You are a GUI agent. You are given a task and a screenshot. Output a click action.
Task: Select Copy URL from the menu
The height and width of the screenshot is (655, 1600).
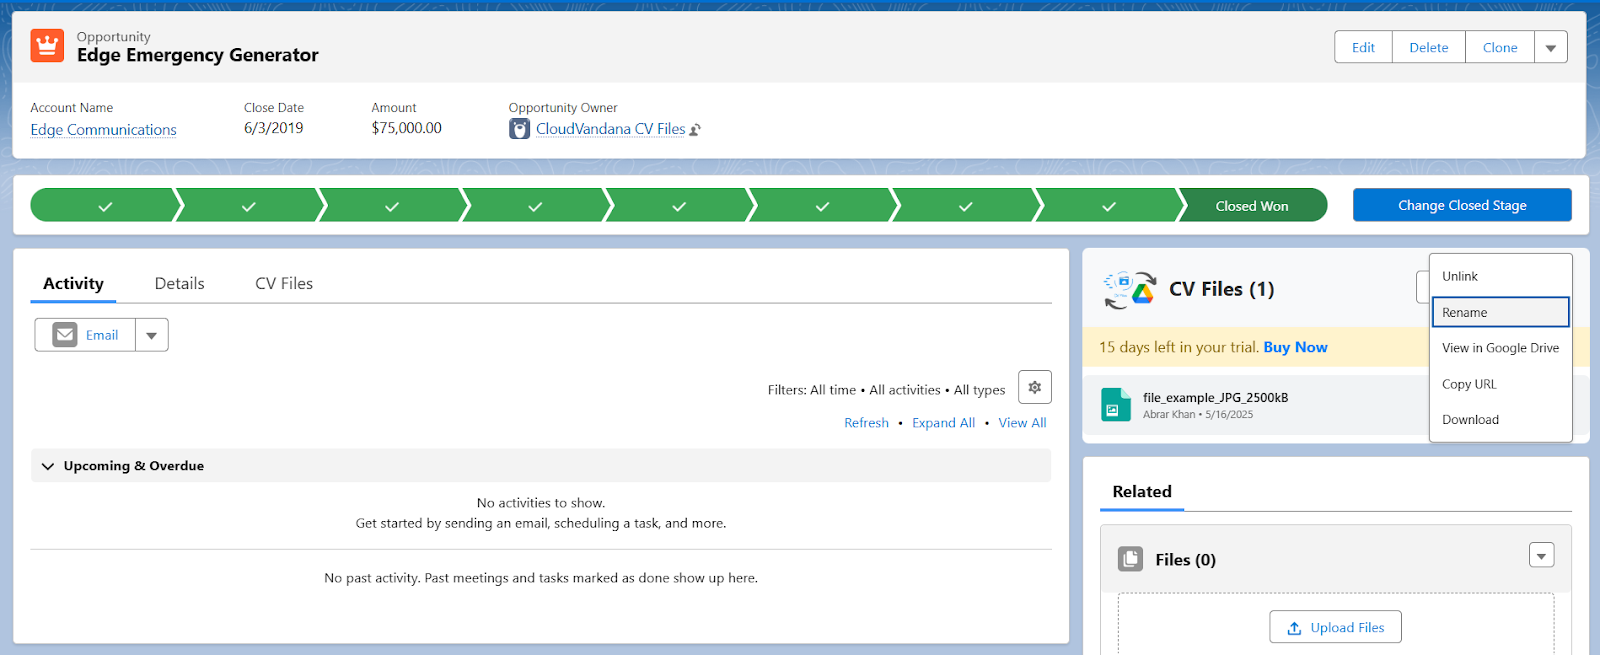coord(1500,384)
